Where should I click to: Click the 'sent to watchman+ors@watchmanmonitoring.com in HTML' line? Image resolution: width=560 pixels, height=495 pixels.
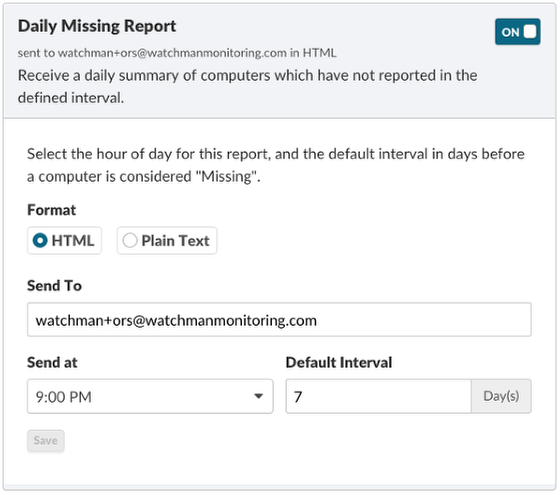[x=177, y=53]
